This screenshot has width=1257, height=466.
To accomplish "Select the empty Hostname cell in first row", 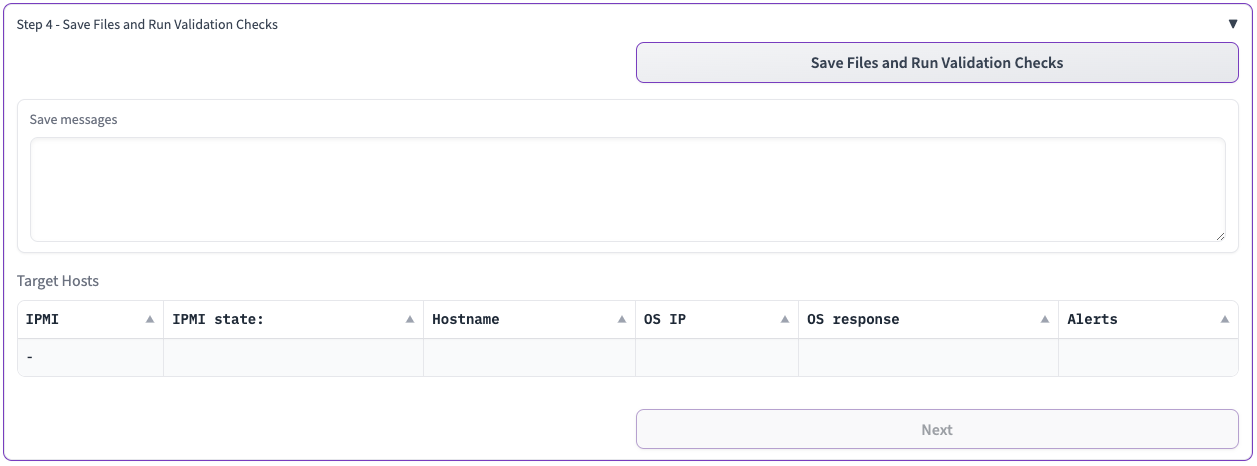I will (x=529, y=357).
